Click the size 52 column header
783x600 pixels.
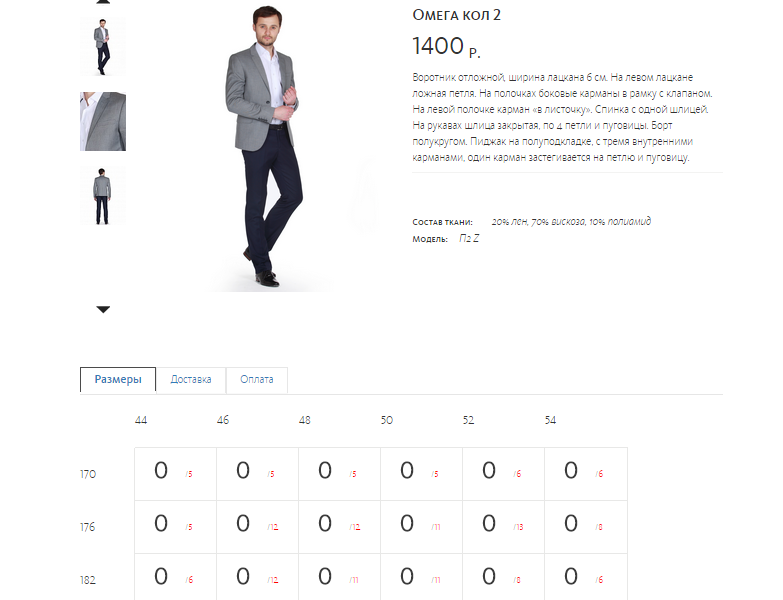(468, 420)
